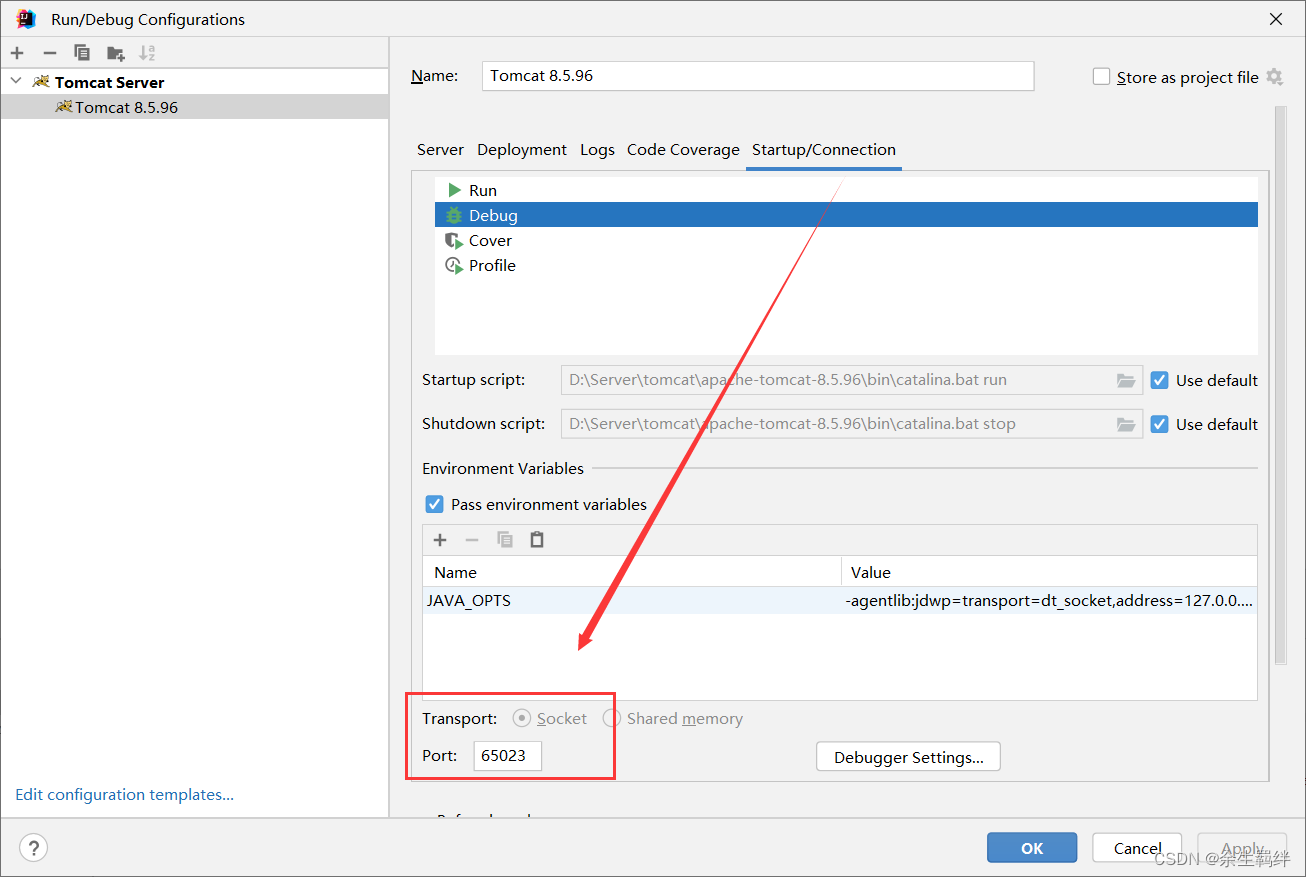The height and width of the screenshot is (877, 1306).
Task: Open help with the question mark icon
Action: (x=33, y=847)
